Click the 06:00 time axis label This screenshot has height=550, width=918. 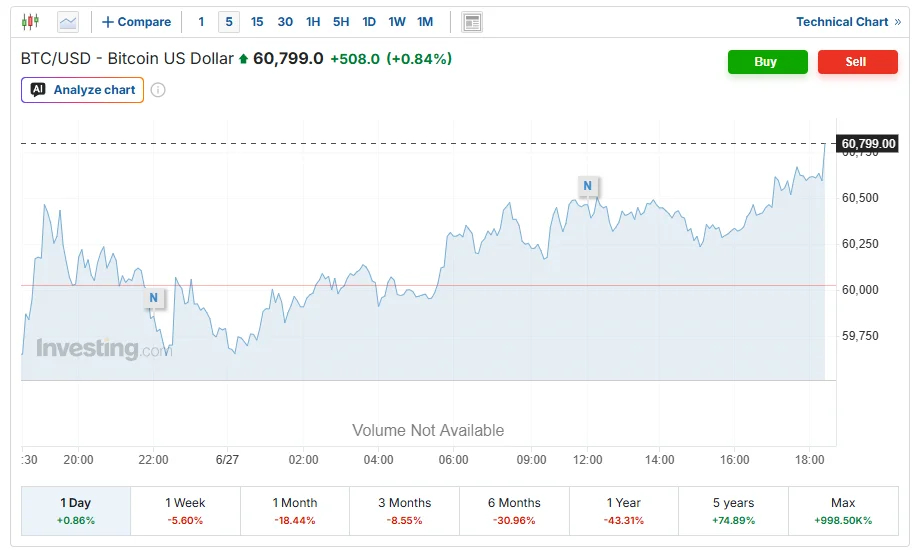pyautogui.click(x=453, y=460)
